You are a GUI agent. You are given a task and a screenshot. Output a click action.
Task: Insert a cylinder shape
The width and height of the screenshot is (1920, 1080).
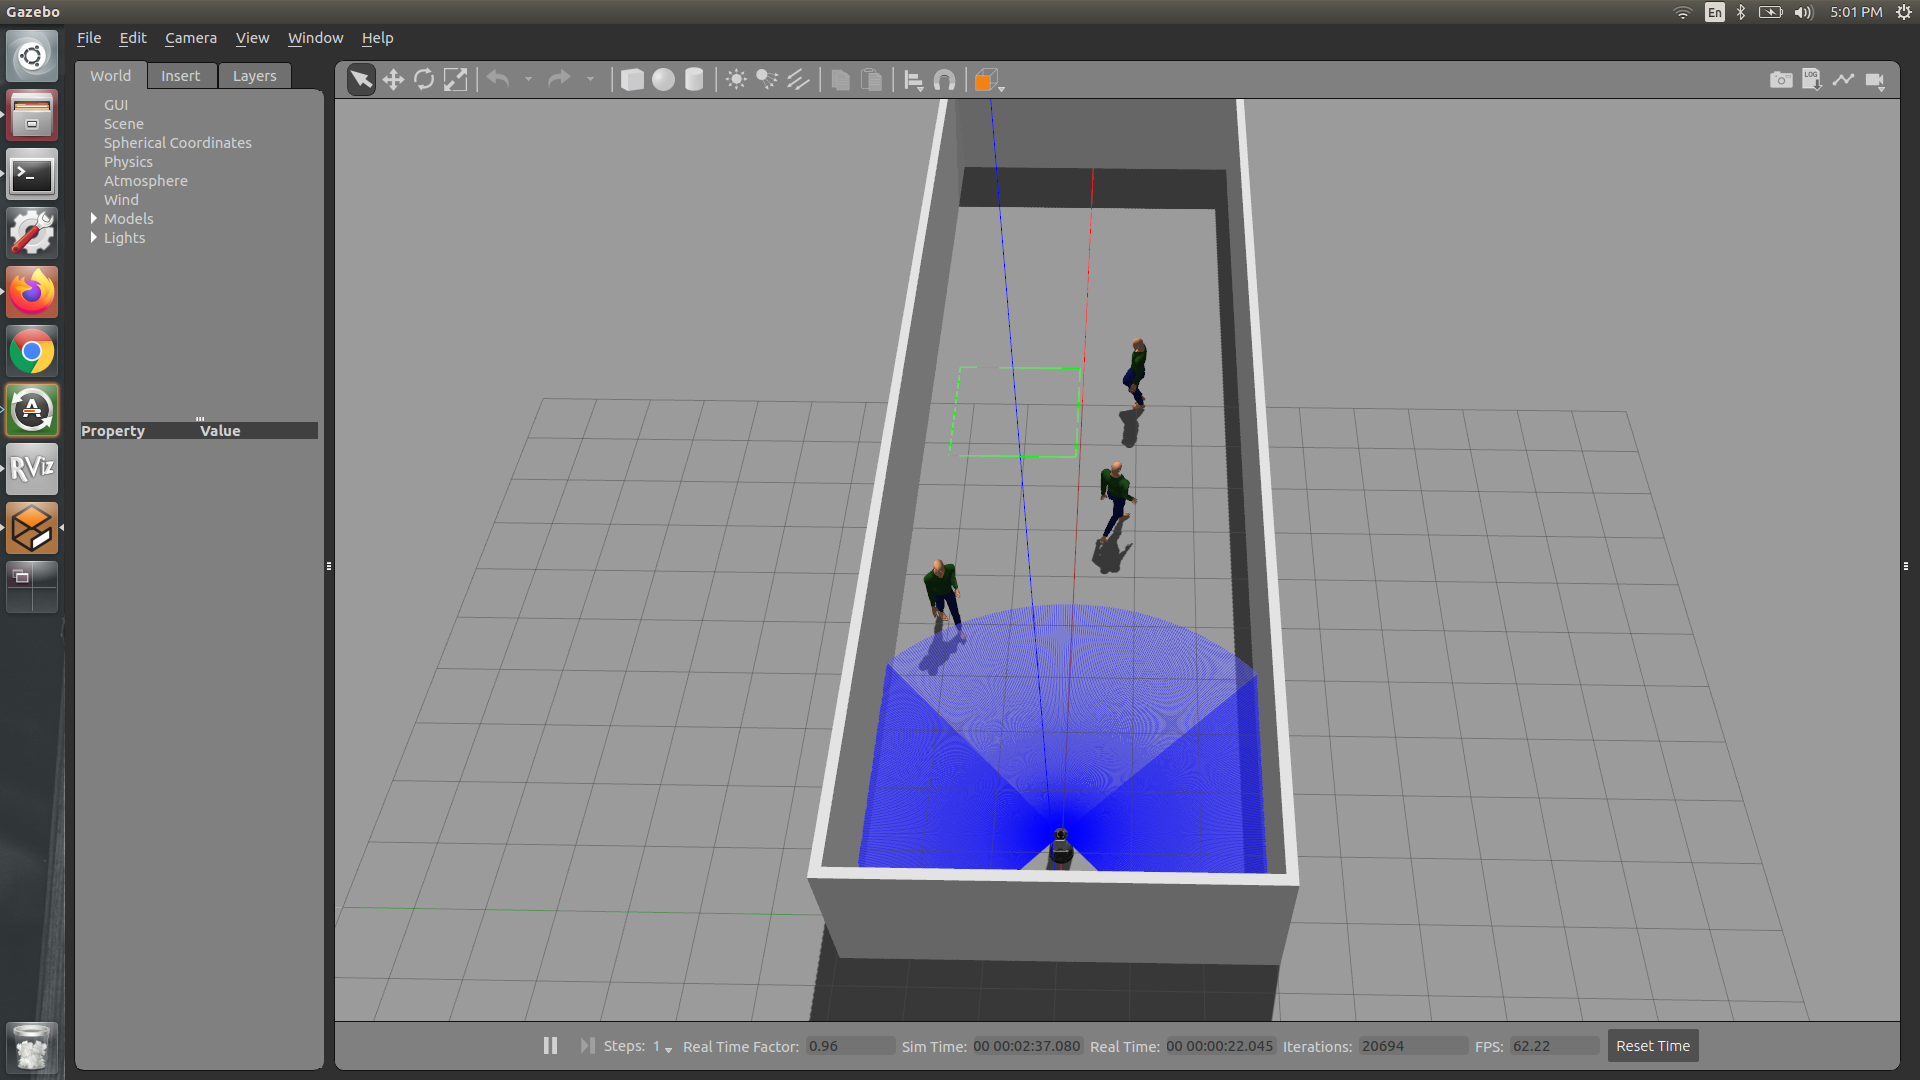[x=694, y=80]
